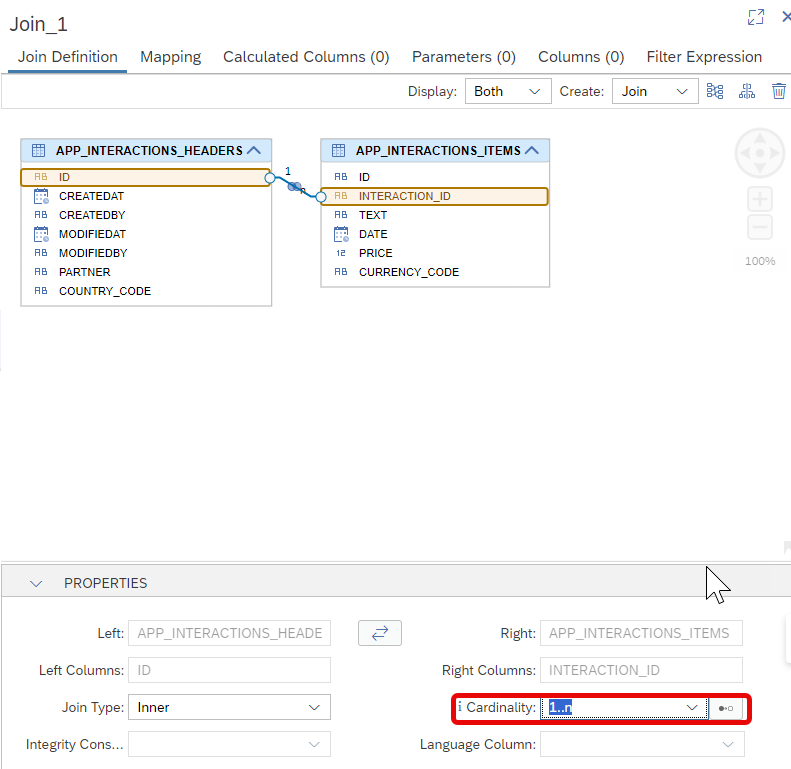Click the propose cardinality button
The image size is (791, 769).
726,708
